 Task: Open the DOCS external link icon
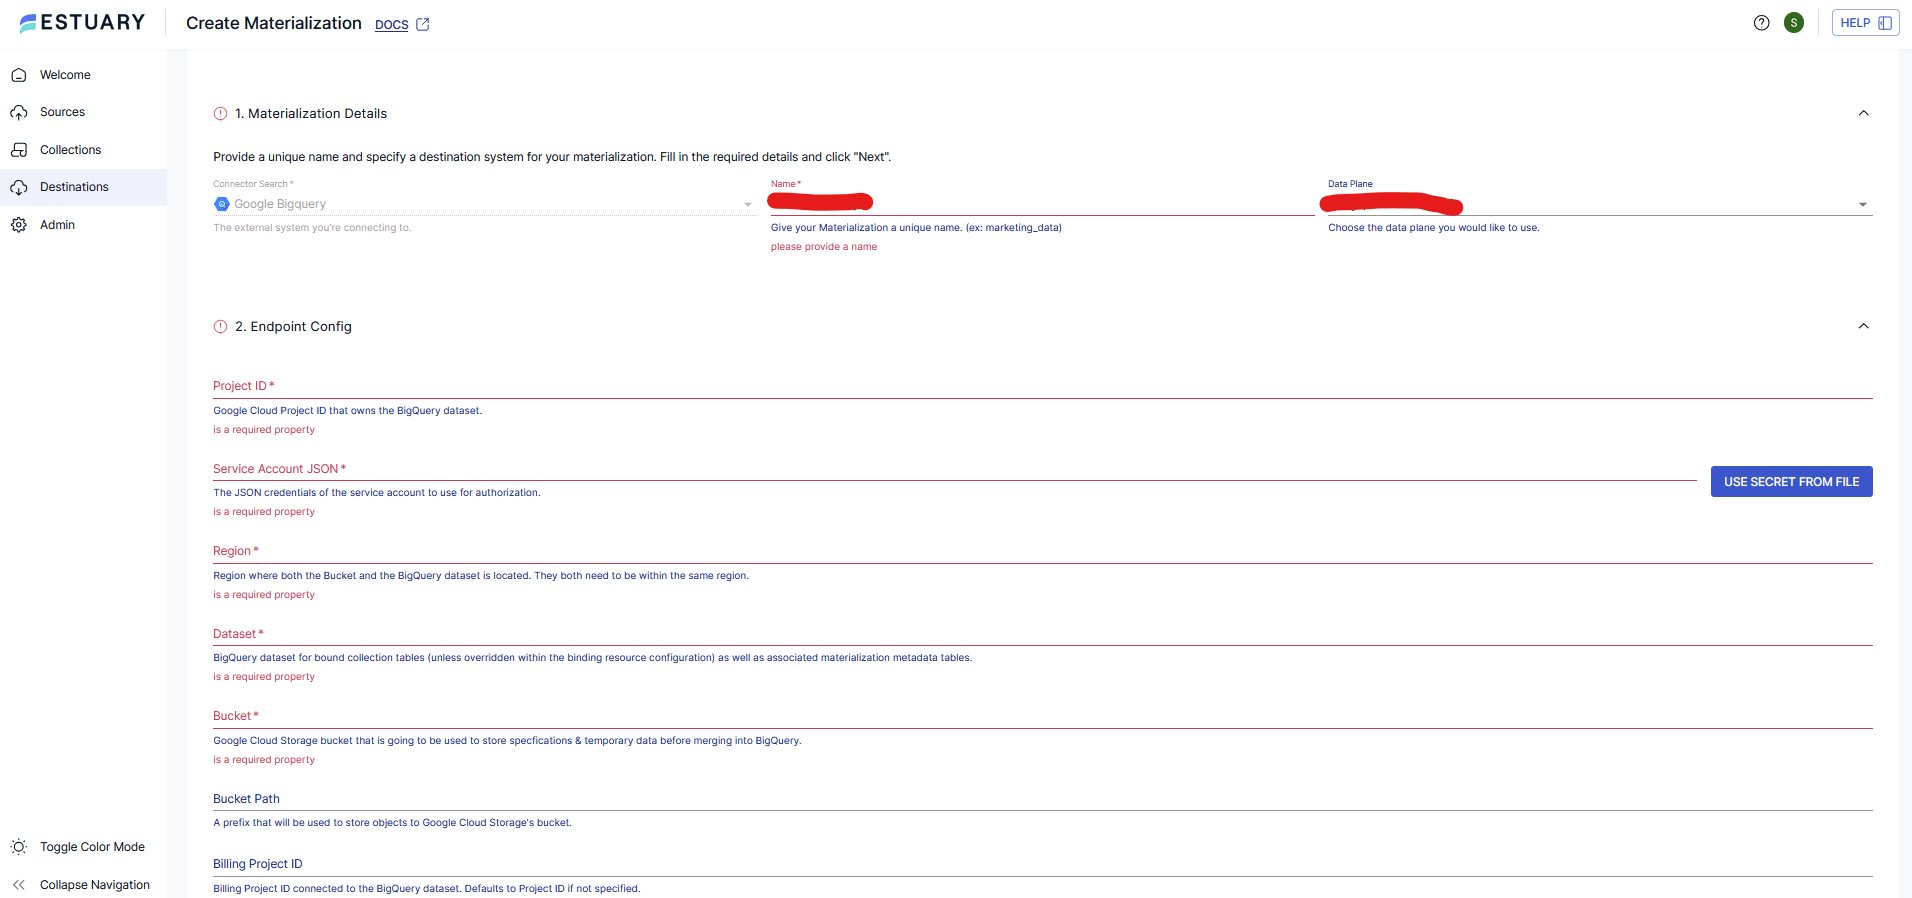coord(423,25)
